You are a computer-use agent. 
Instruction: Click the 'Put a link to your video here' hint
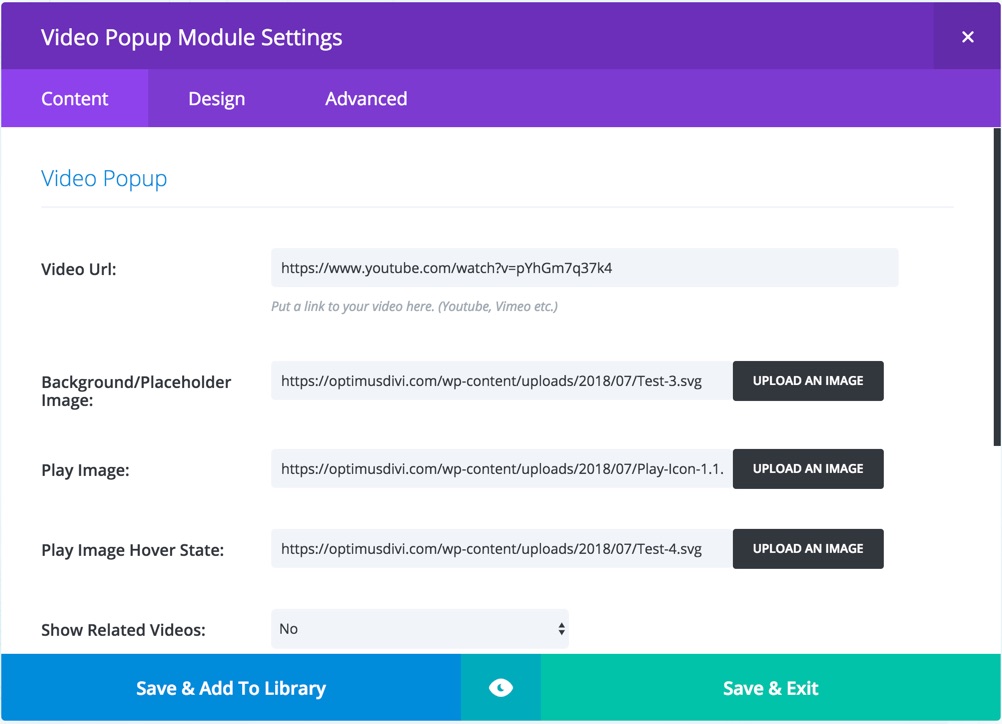click(x=414, y=307)
